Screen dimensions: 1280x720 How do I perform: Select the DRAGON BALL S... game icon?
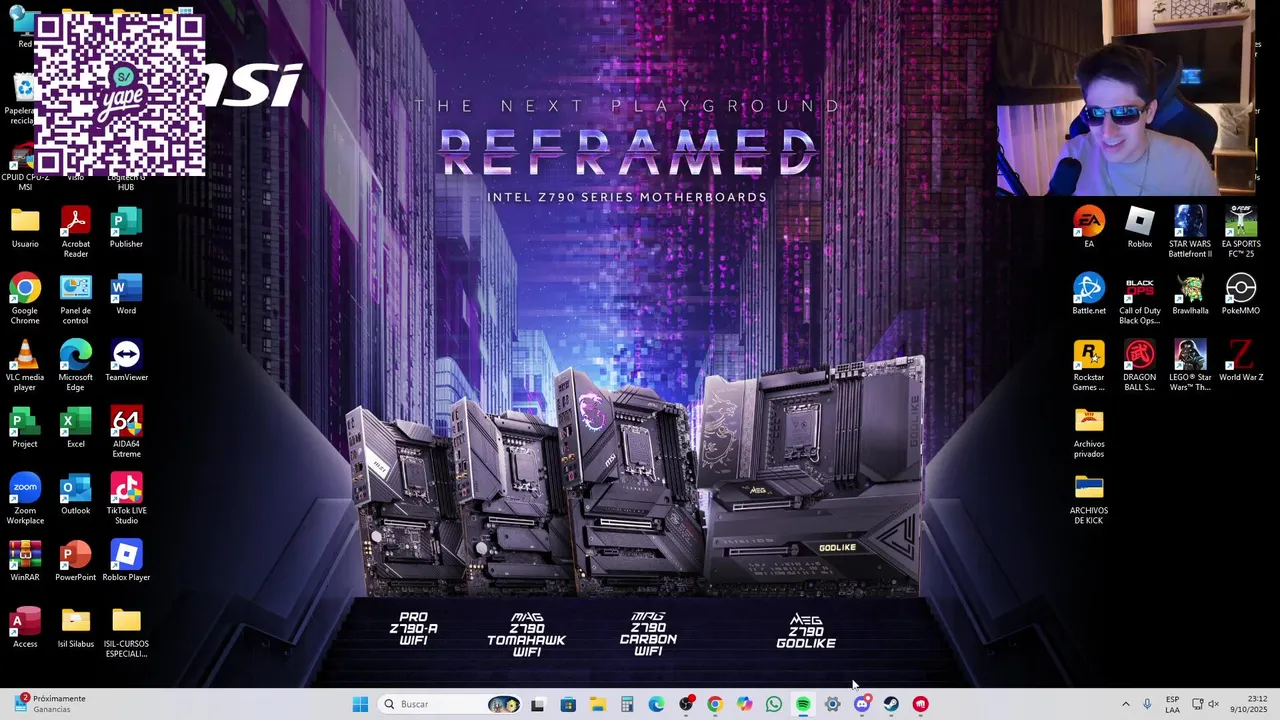tap(1140, 366)
